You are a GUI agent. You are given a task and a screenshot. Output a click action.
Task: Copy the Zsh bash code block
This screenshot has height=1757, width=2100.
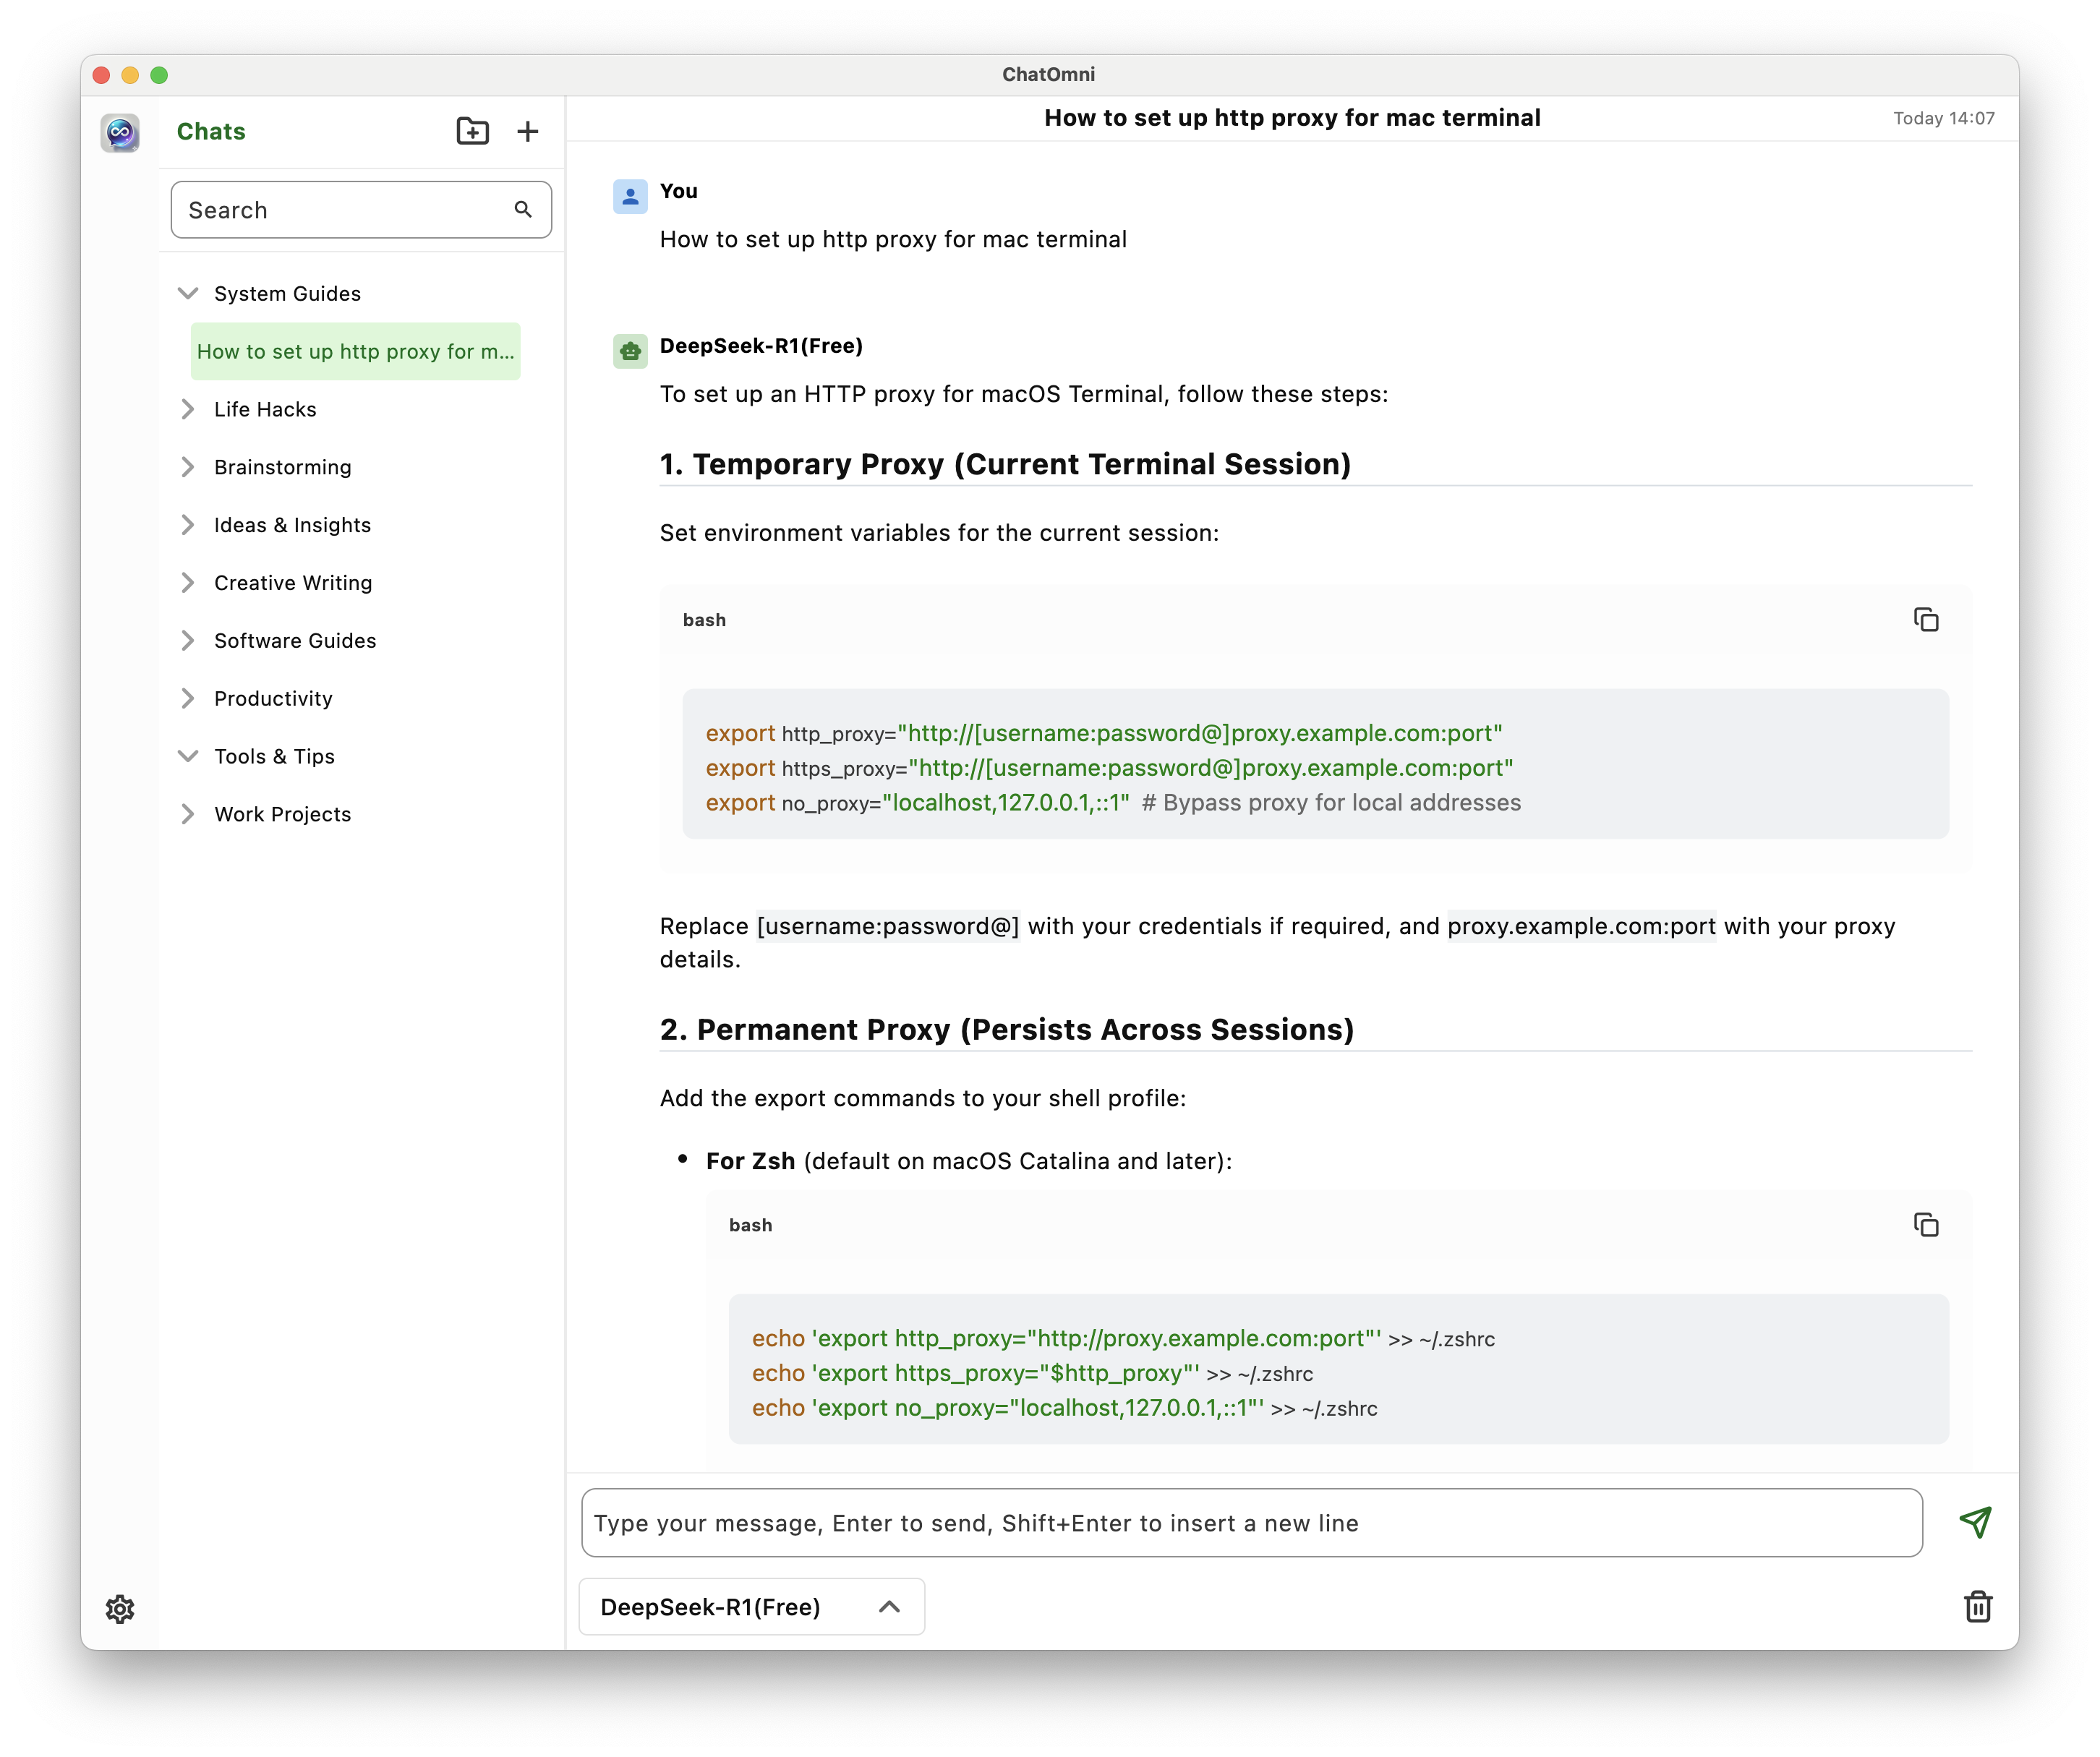pyautogui.click(x=1925, y=1225)
